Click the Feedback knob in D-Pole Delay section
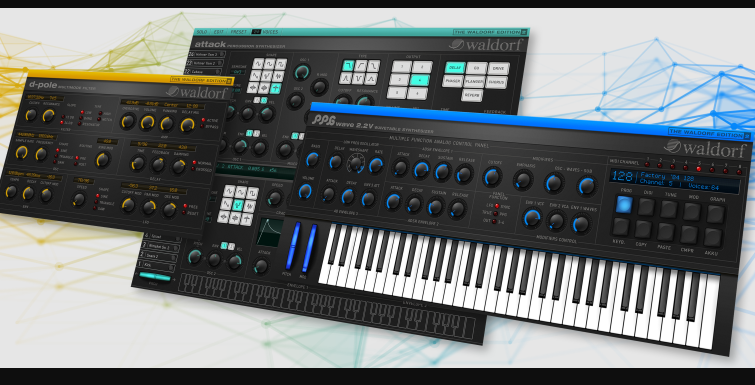This screenshot has width=755, height=385. [158, 164]
